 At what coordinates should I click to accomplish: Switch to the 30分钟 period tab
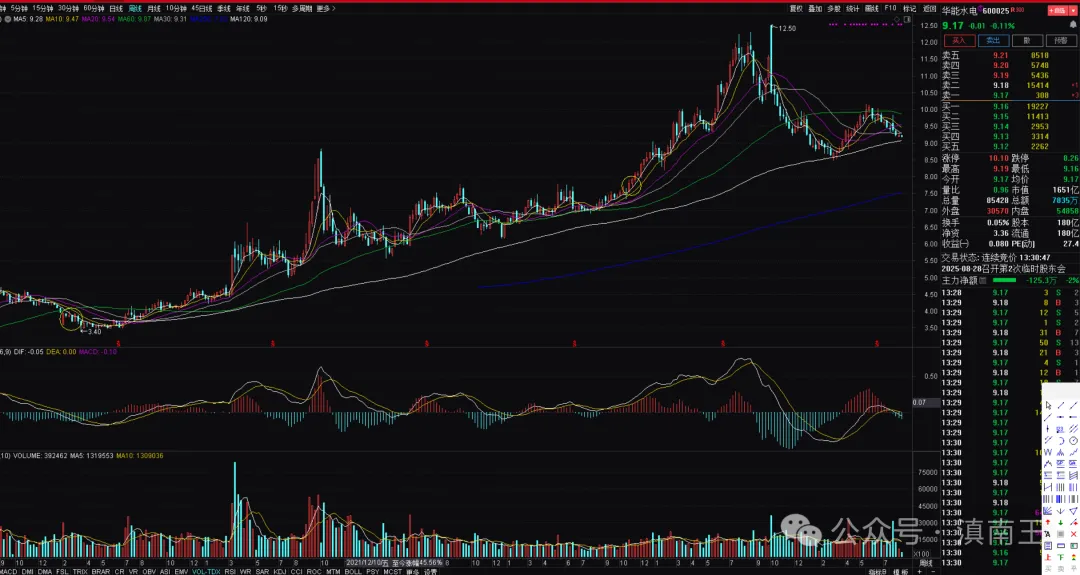68,8
